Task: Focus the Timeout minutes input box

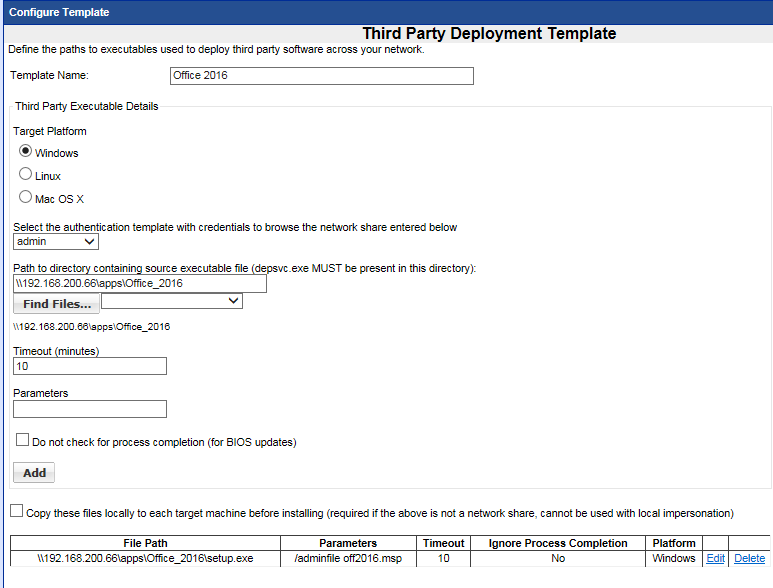Action: 90,366
